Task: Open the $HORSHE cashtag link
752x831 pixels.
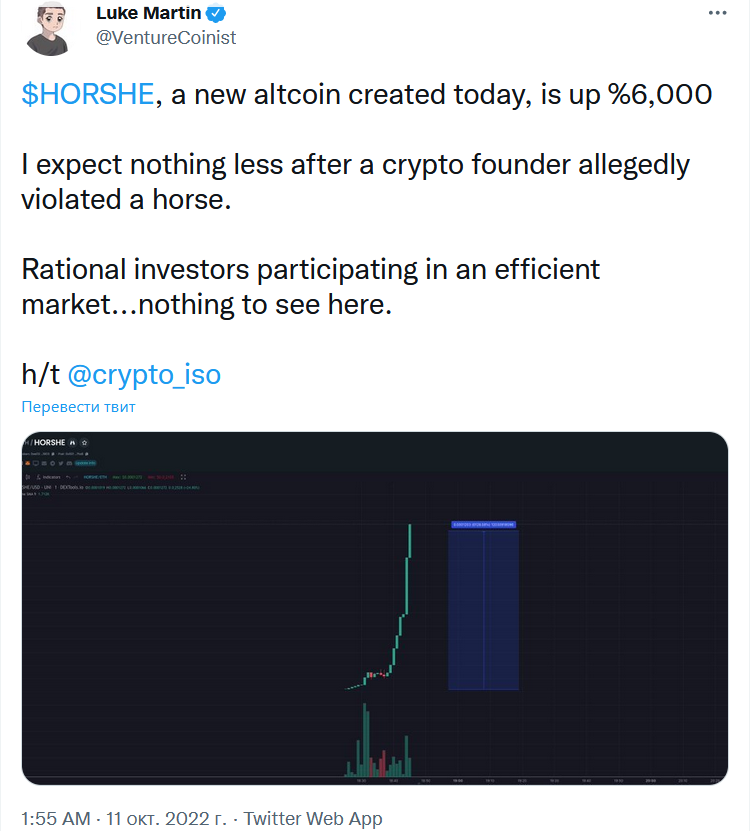Action: (88, 94)
